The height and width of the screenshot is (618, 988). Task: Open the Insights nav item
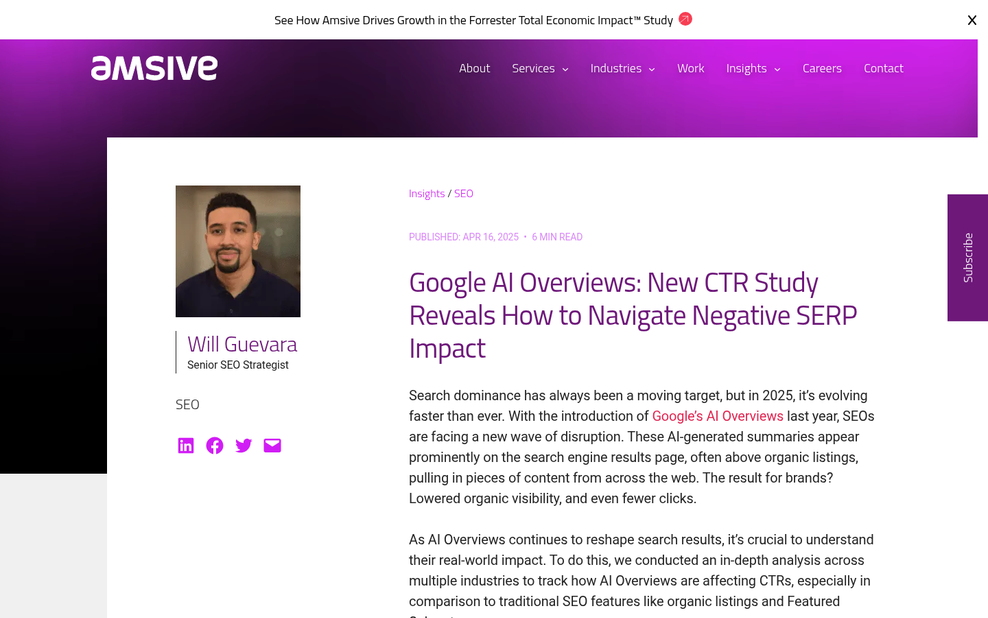pos(746,68)
